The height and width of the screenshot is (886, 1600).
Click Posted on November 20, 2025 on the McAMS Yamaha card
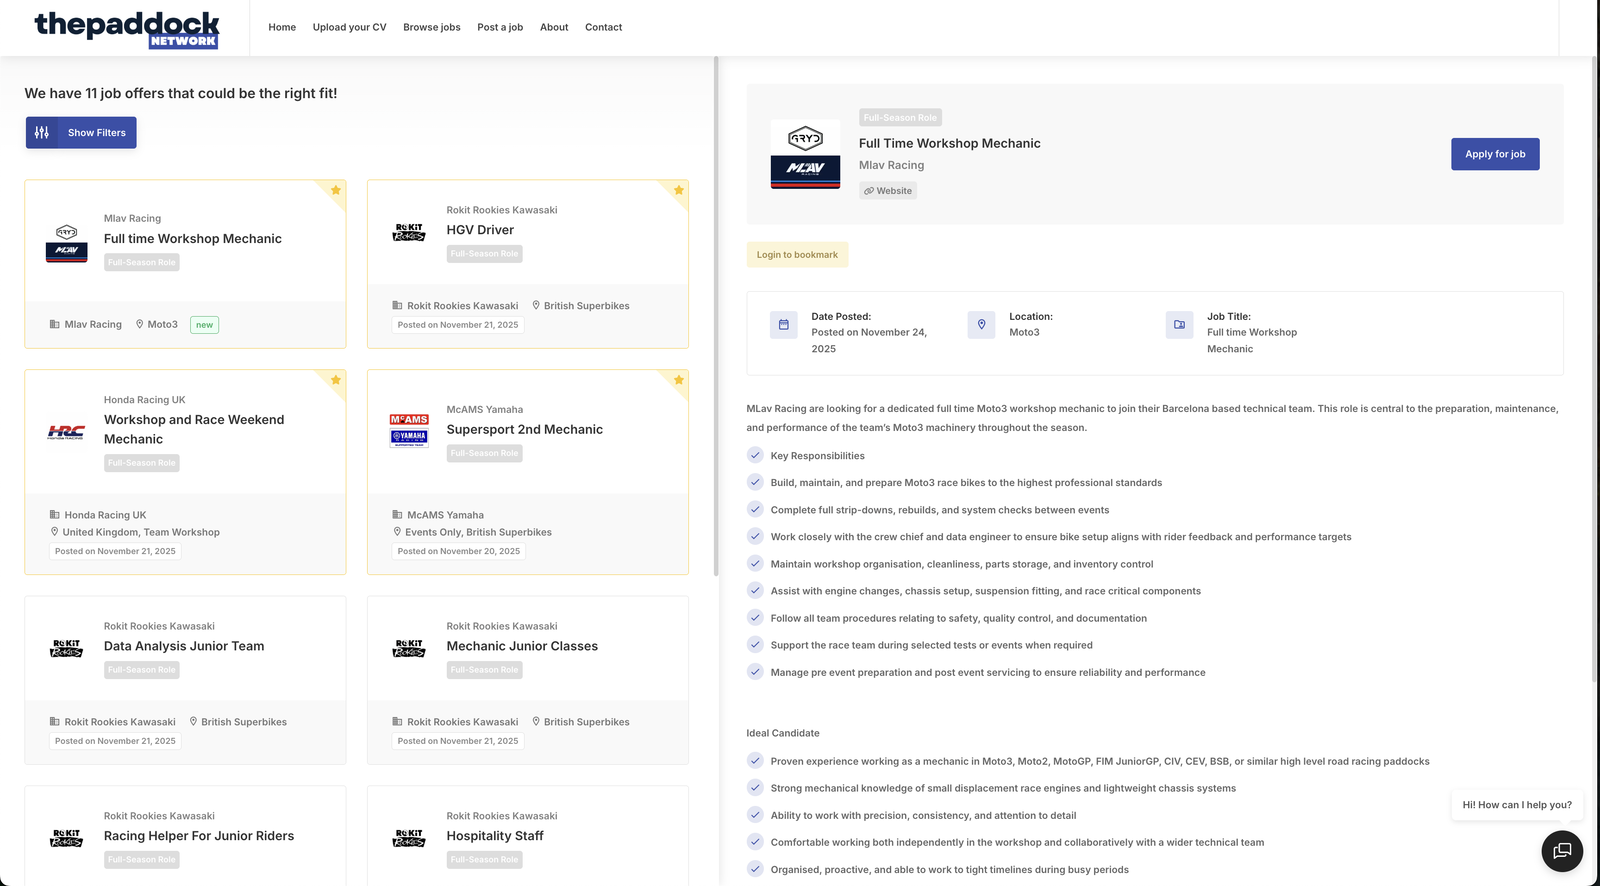click(459, 551)
